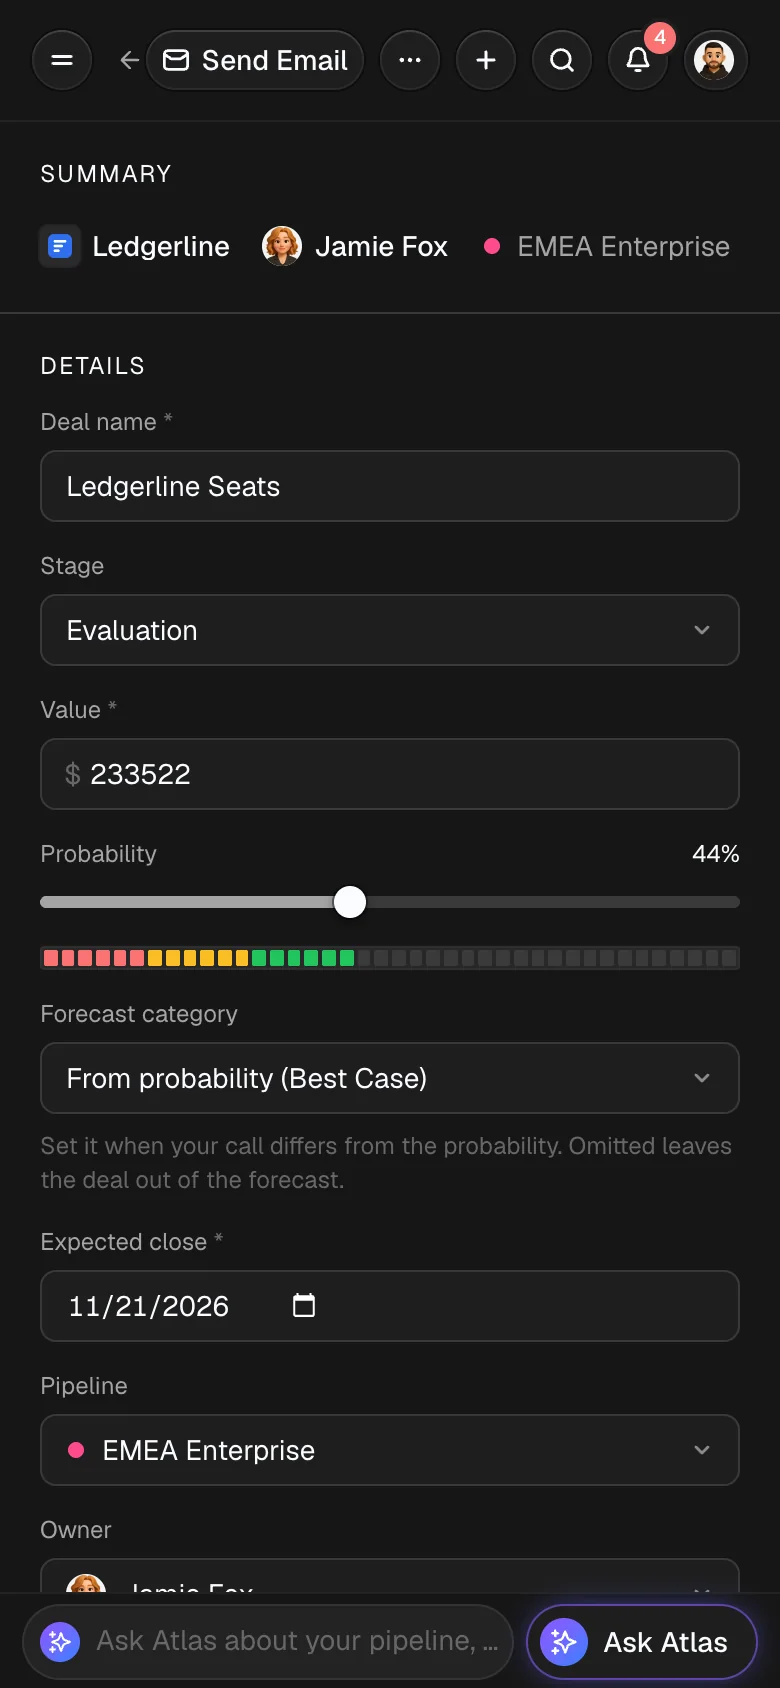Go back using the left arrow
The image size is (780, 1688).
pos(129,60)
